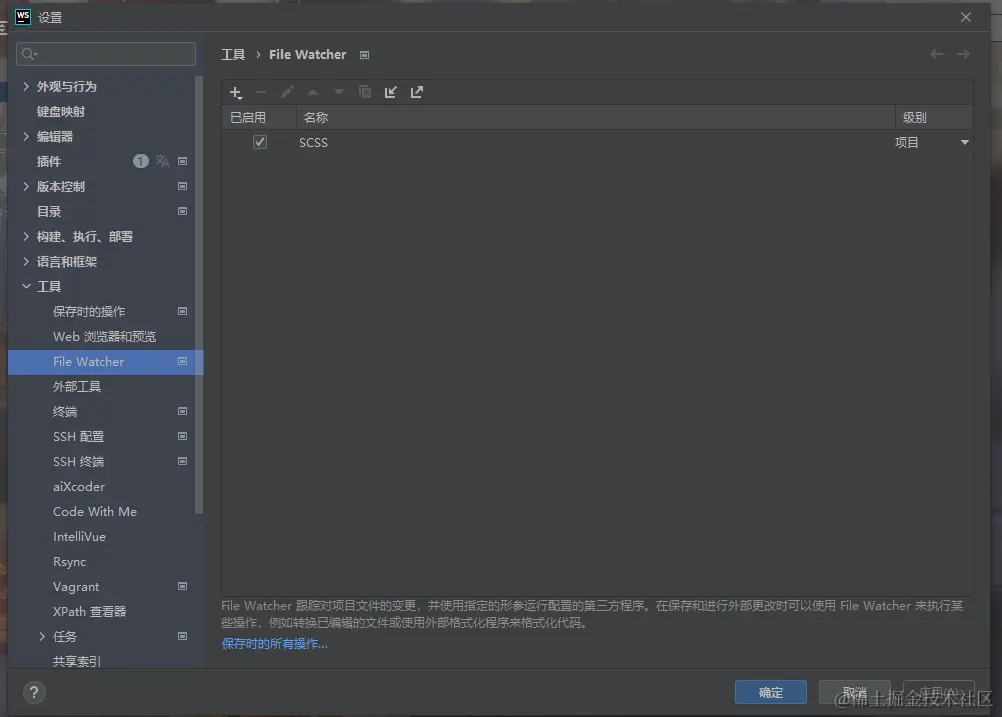Move watcher up with arrow icon
Screen dimensions: 1002x717
(x=313, y=93)
